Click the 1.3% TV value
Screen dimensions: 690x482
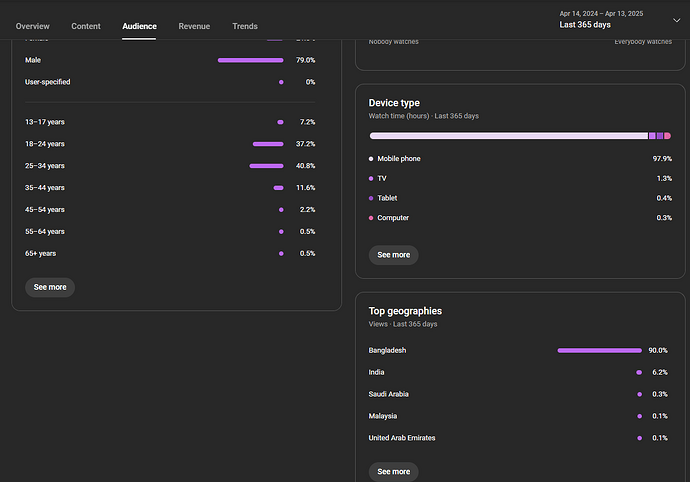coord(664,179)
